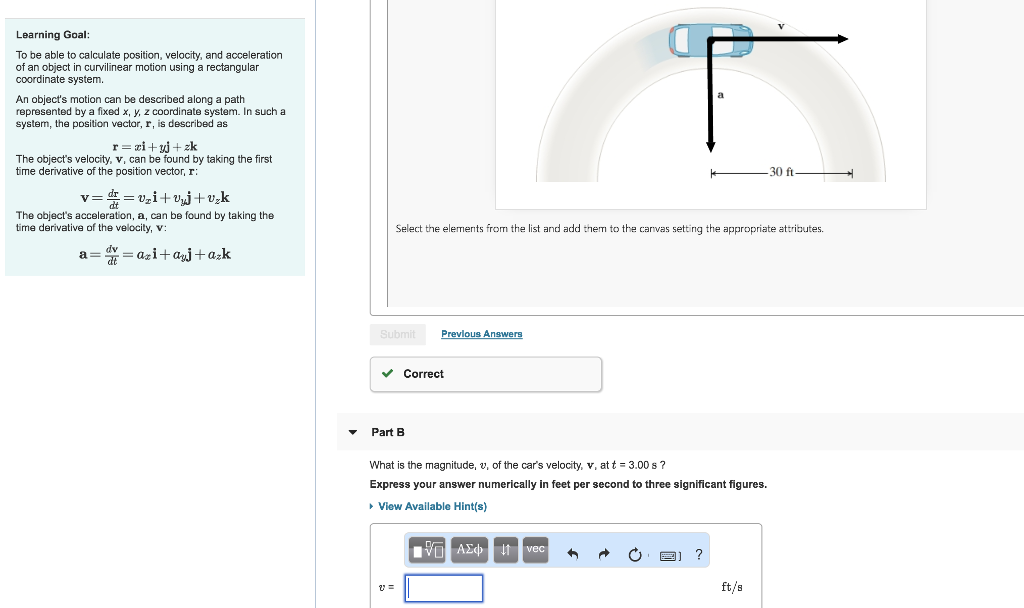Image resolution: width=1024 pixels, height=608 pixels.
Task: Select the equation template icon
Action: [426, 550]
